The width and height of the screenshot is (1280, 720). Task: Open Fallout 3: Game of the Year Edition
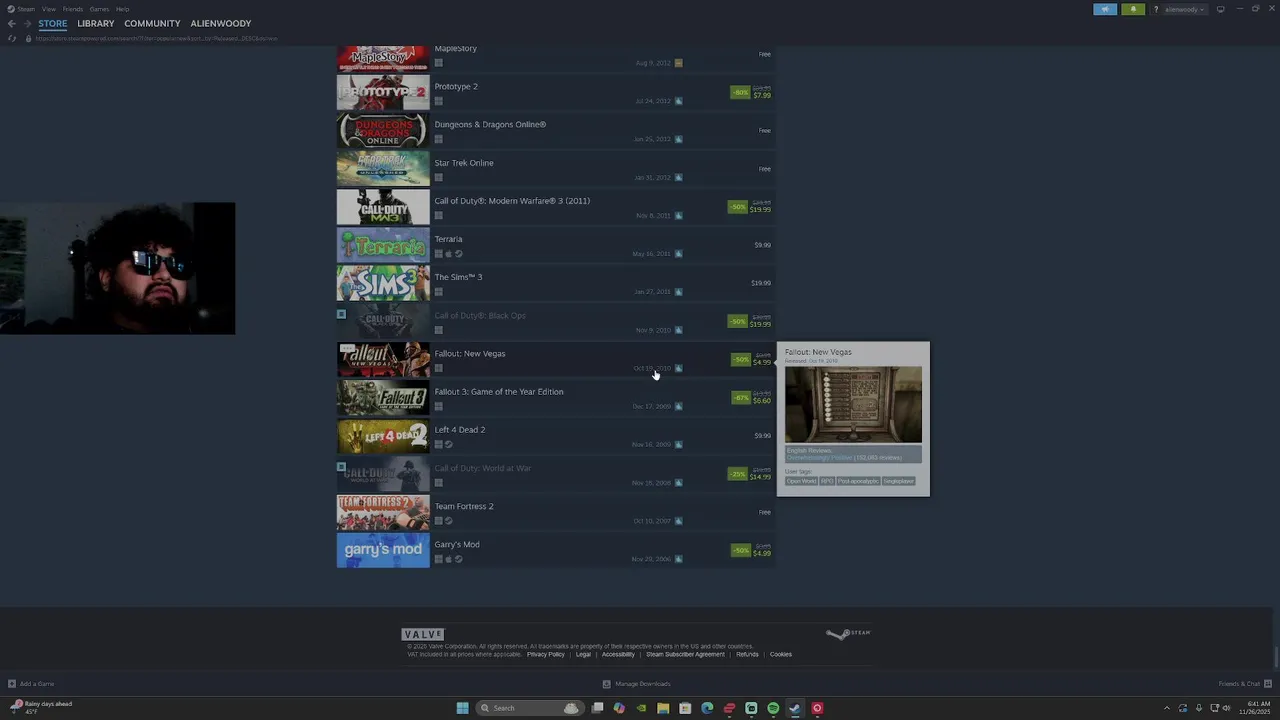(x=556, y=397)
